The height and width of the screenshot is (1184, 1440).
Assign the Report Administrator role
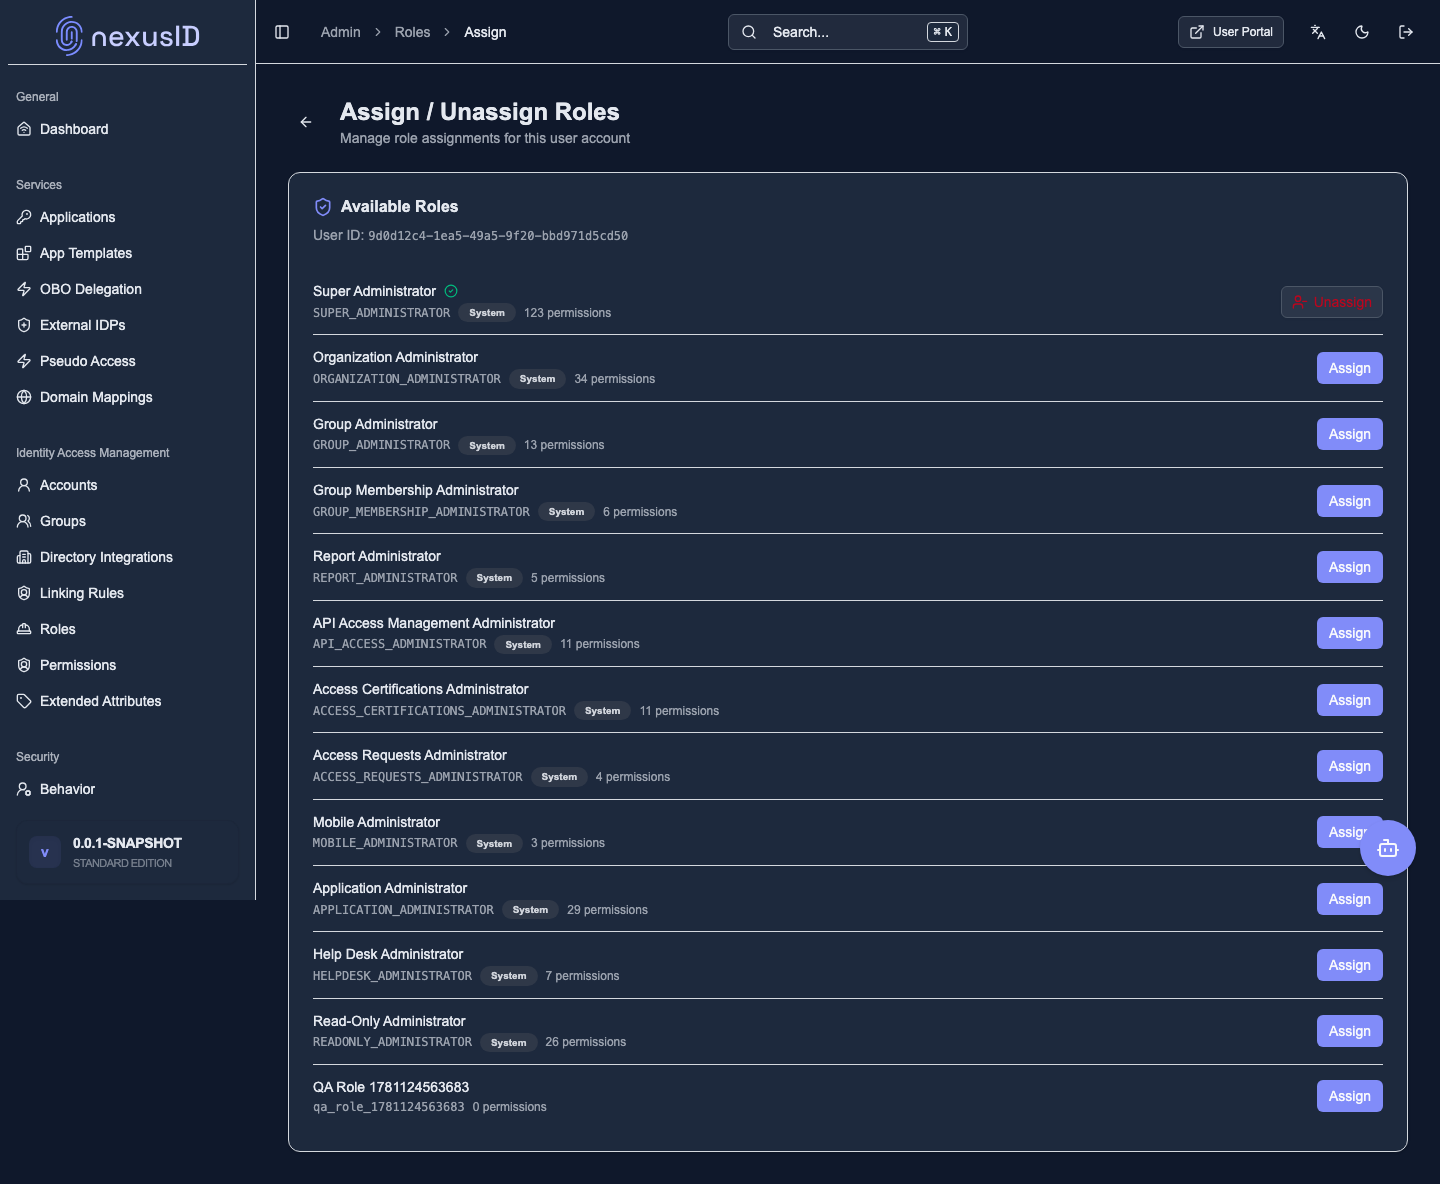click(1350, 567)
